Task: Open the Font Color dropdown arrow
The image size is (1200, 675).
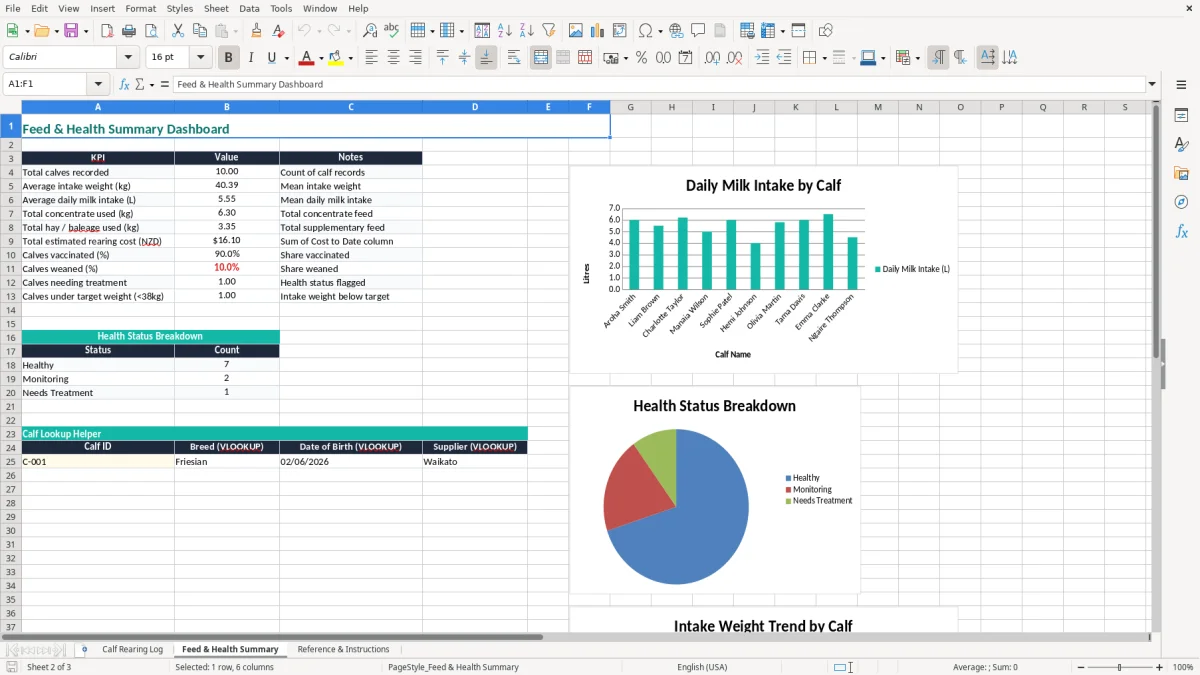Action: 321,58
